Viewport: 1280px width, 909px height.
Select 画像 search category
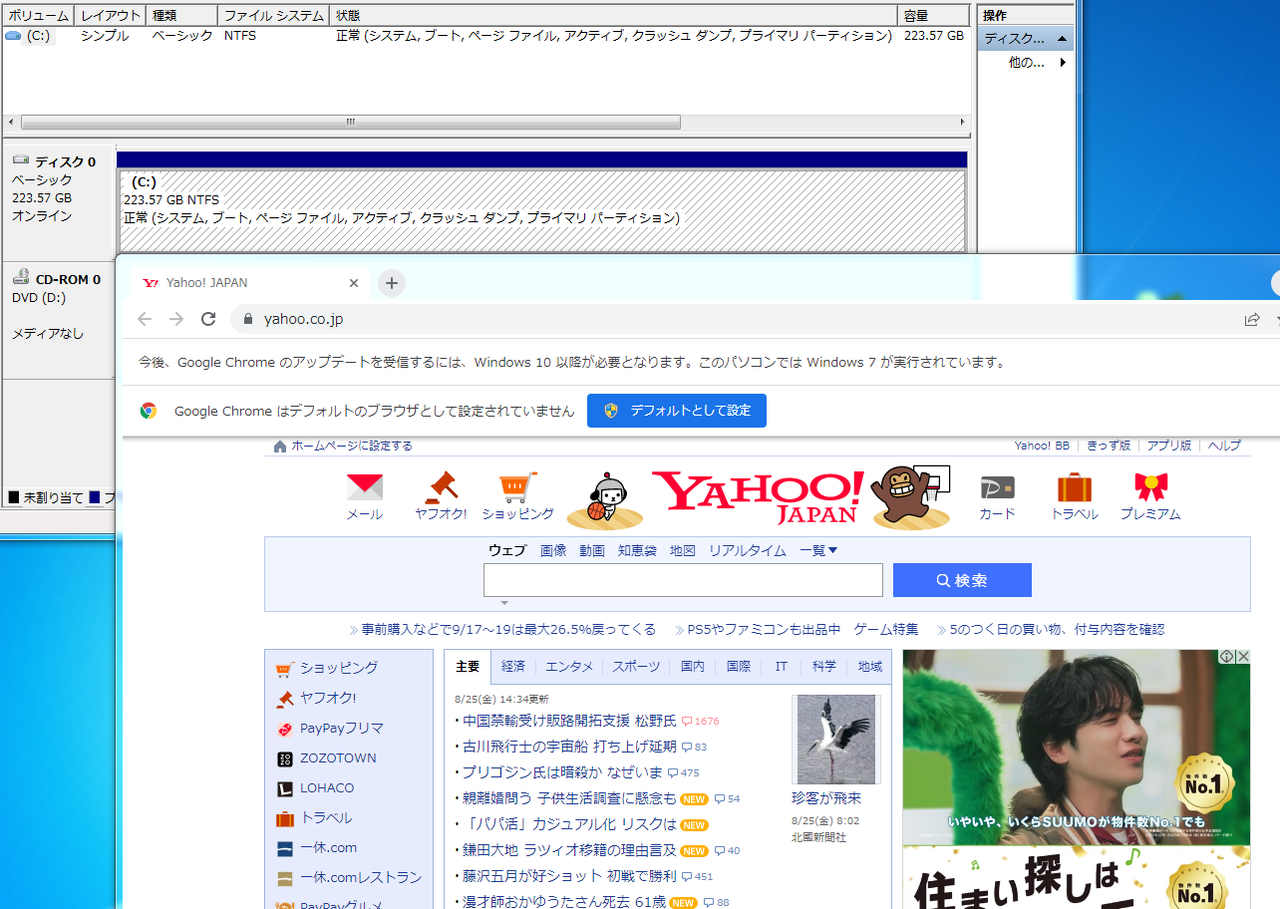click(x=553, y=550)
